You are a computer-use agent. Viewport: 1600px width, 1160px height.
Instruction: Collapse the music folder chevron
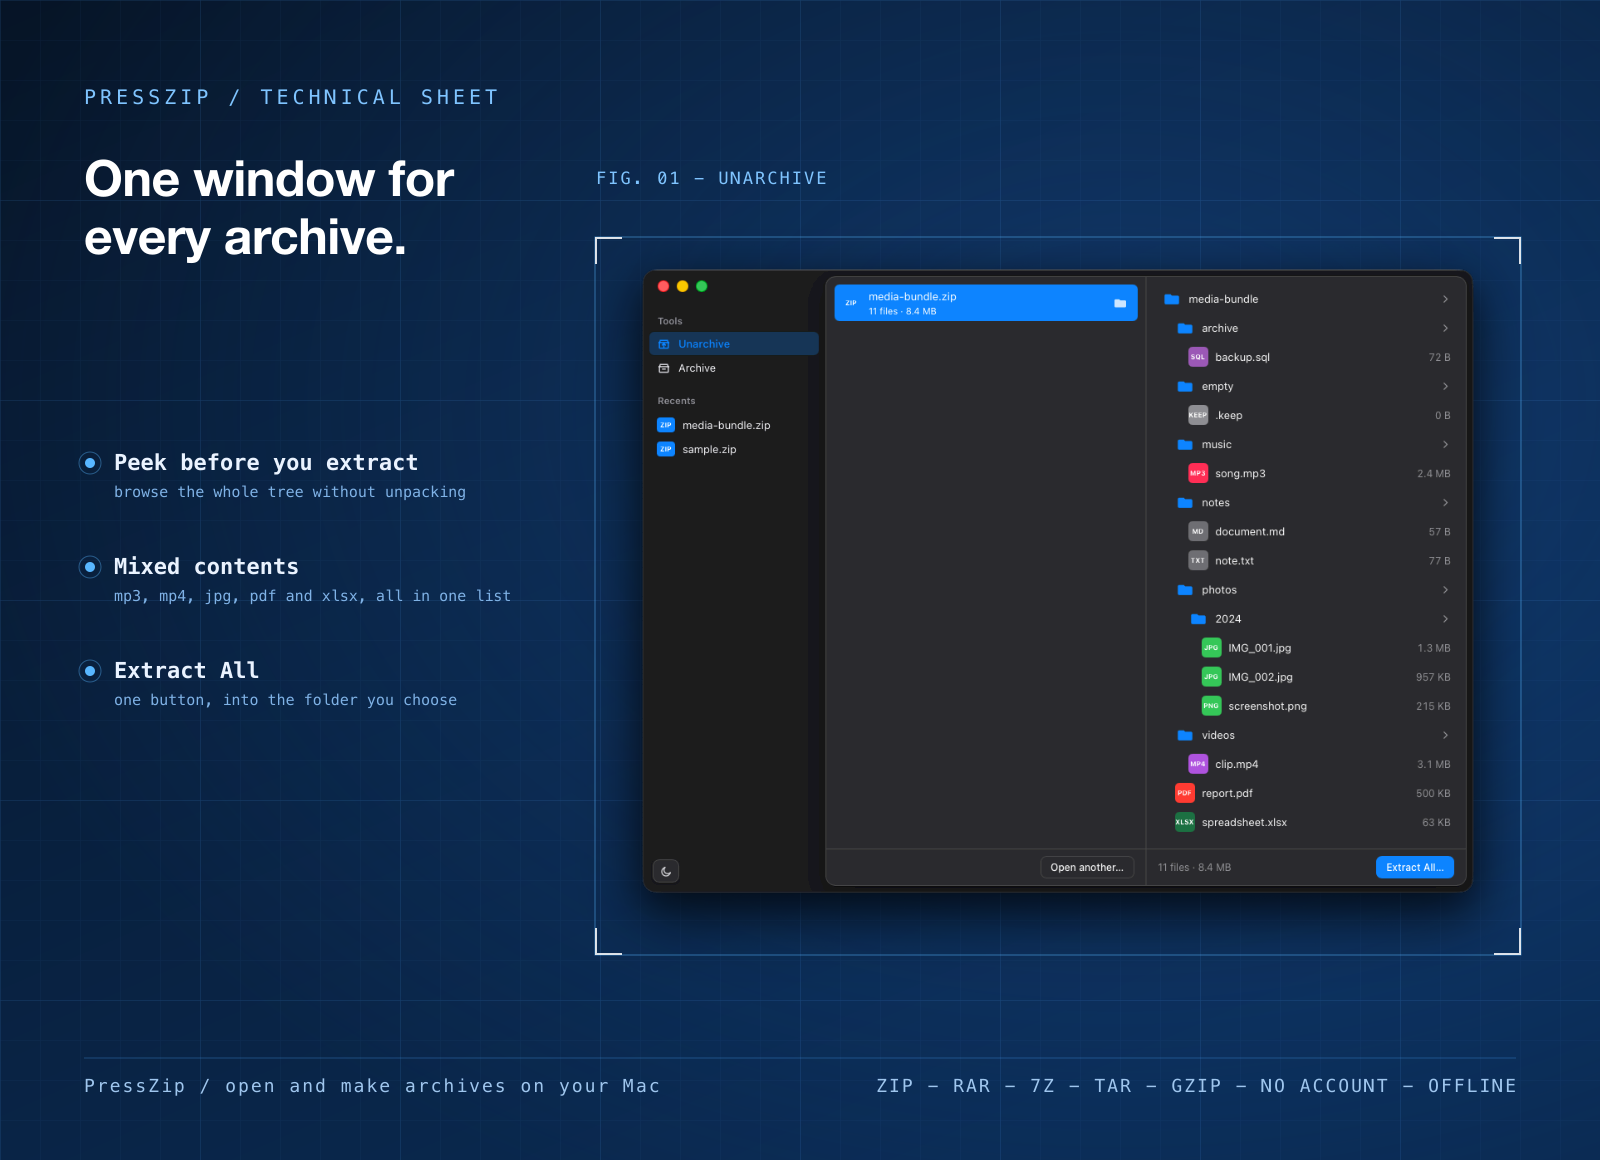point(1445,444)
